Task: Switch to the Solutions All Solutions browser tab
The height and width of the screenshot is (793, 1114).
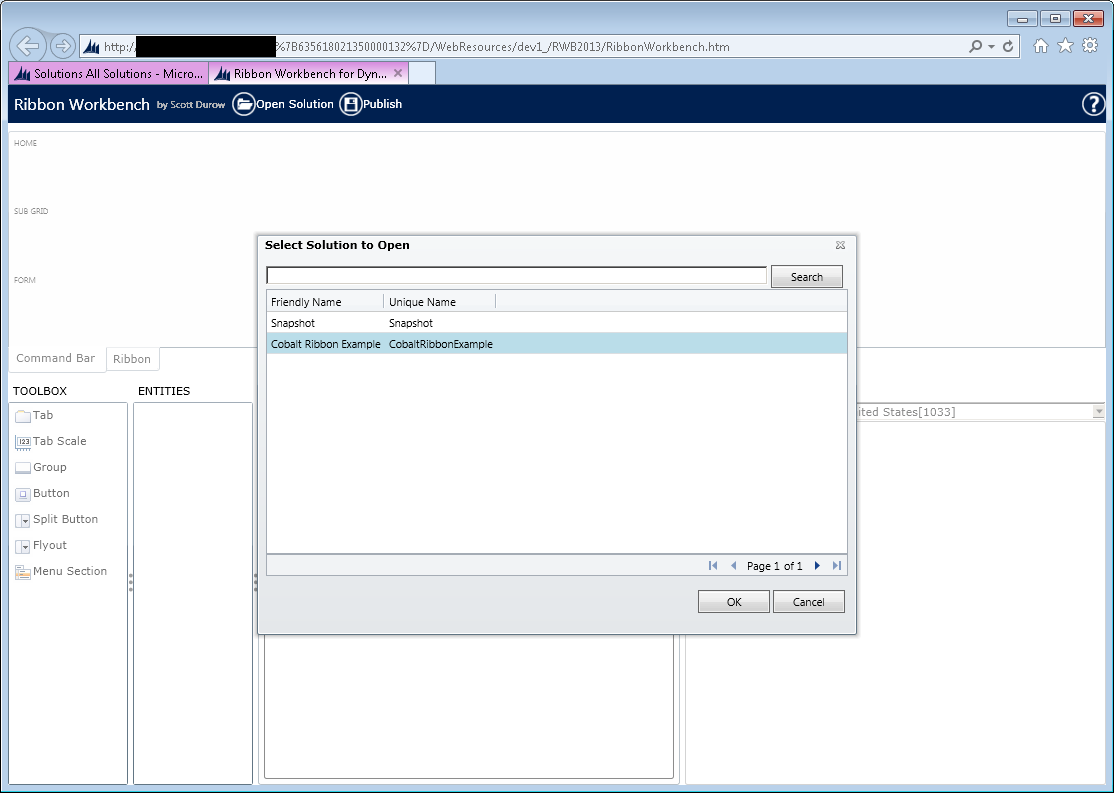Action: (108, 73)
